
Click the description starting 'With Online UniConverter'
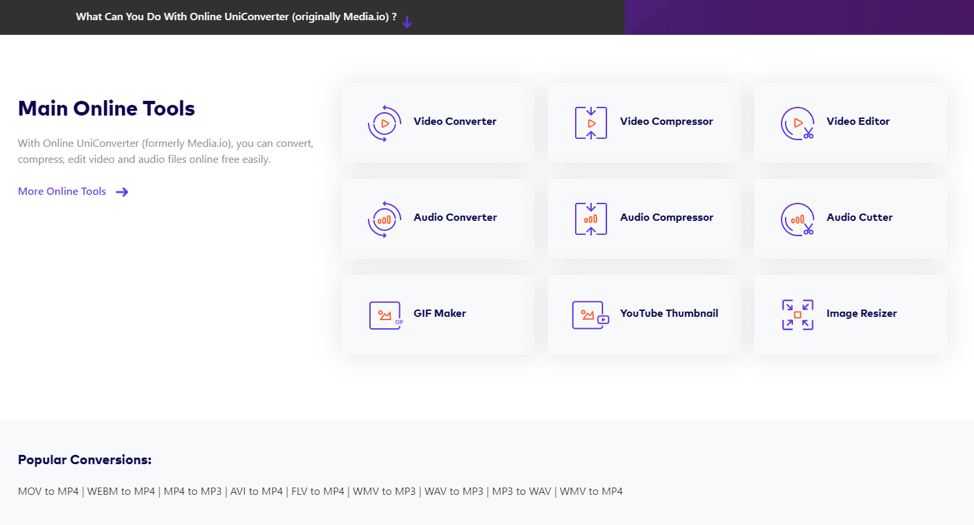(165, 151)
